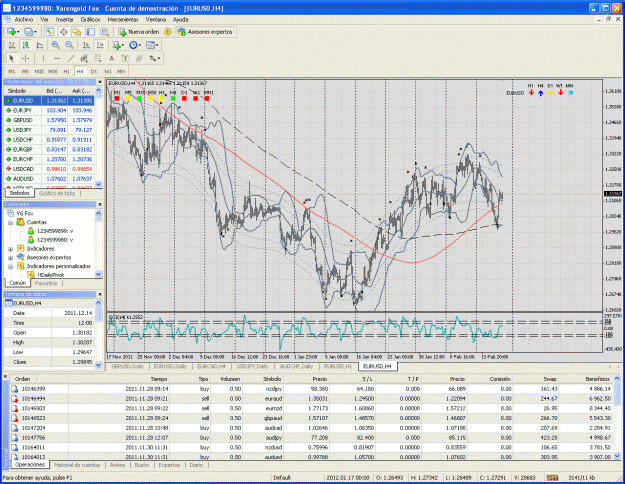Toggle the Data Window toolbar icon
Image resolution: width=625 pixels, height=484 pixels.
(x=63, y=32)
